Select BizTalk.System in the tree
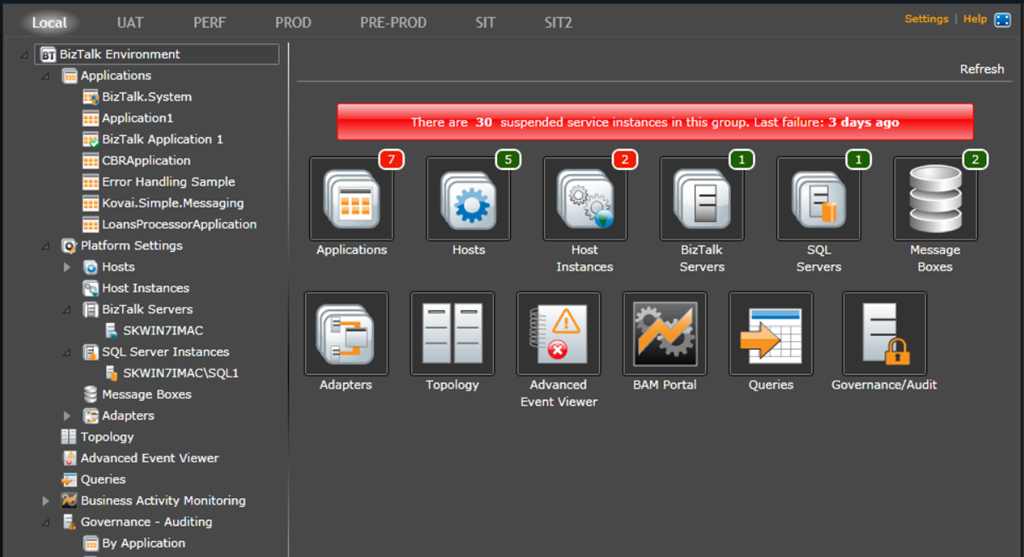The height and width of the screenshot is (557, 1024). 146,97
